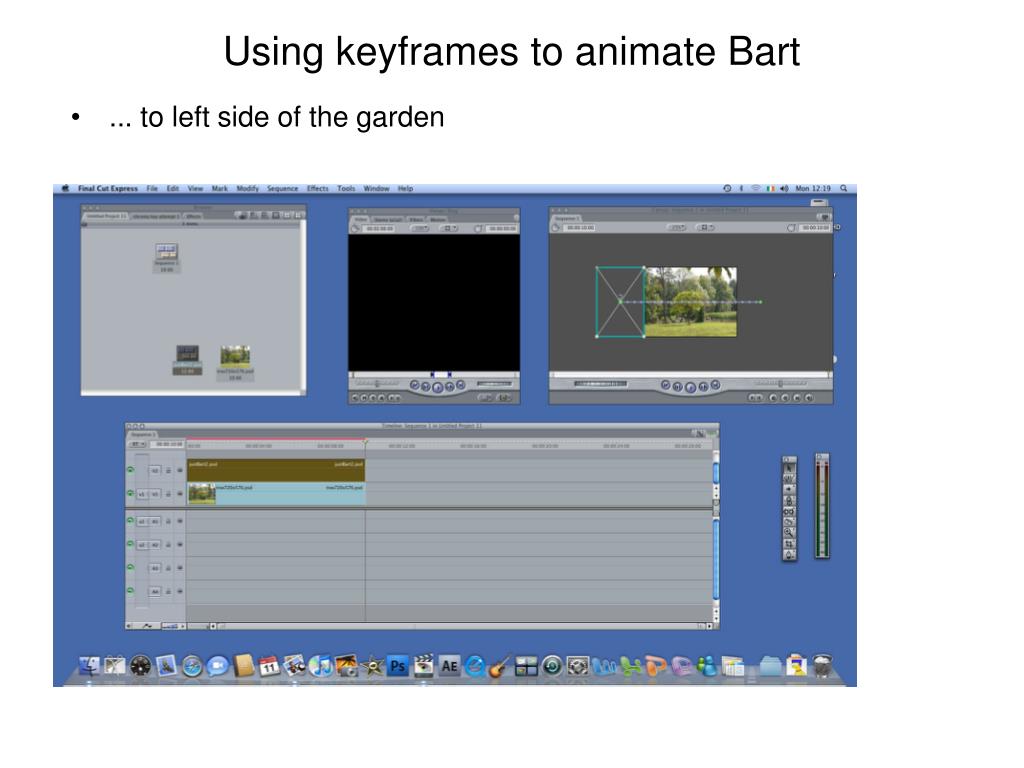
Task: Open the Viewer zoom level pop-up
Action: click(x=419, y=229)
